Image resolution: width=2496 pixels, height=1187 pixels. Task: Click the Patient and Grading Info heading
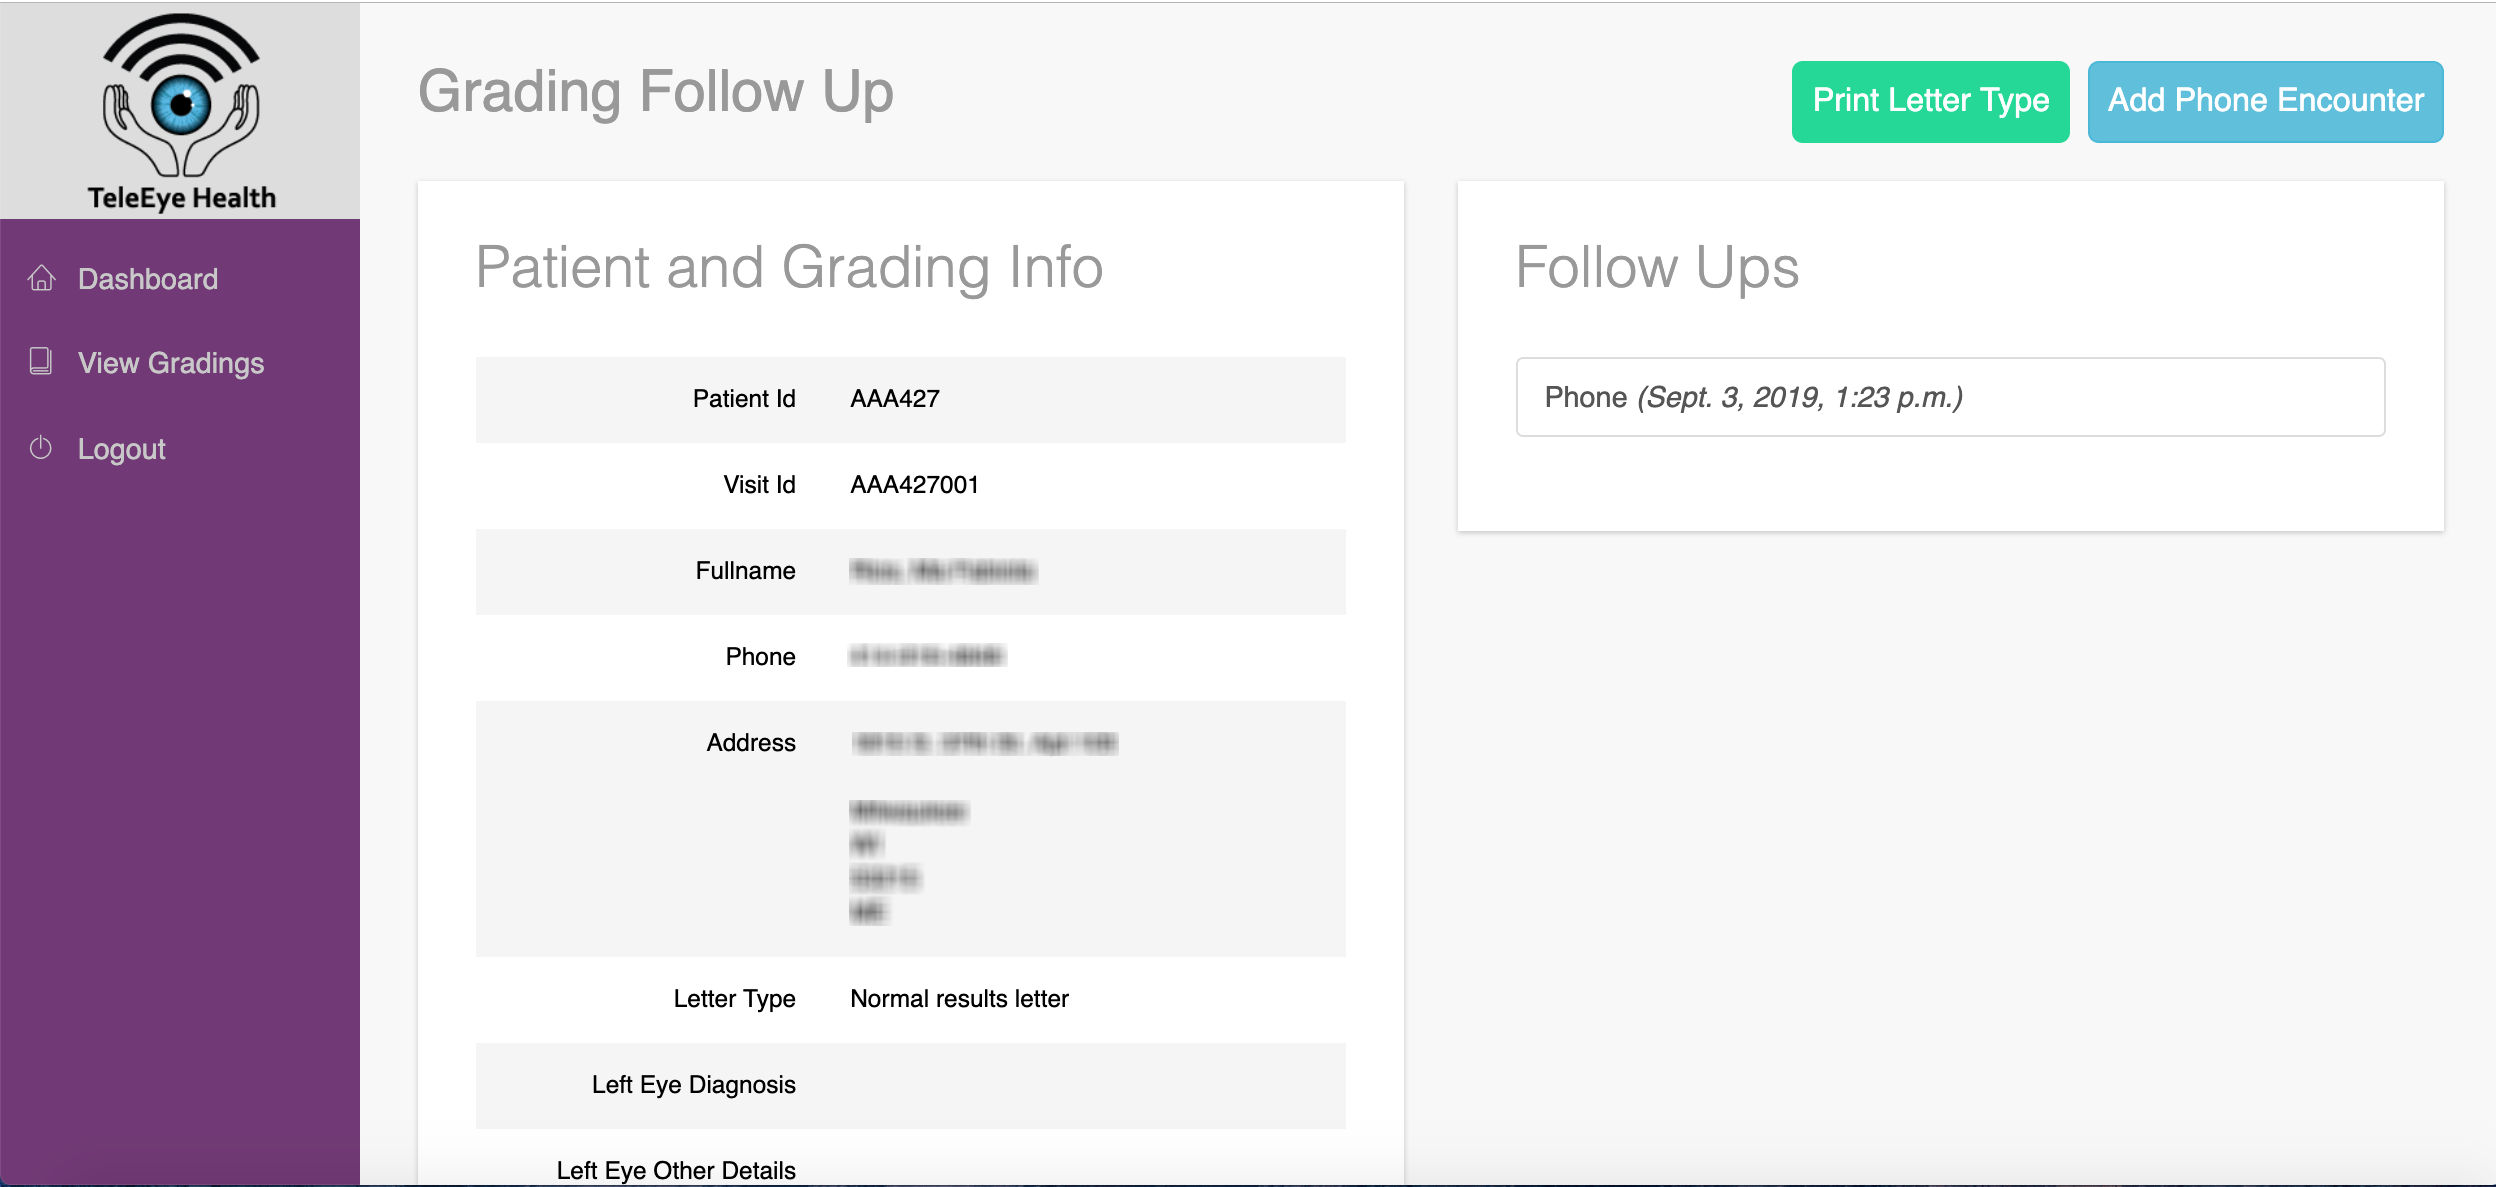[x=788, y=267]
